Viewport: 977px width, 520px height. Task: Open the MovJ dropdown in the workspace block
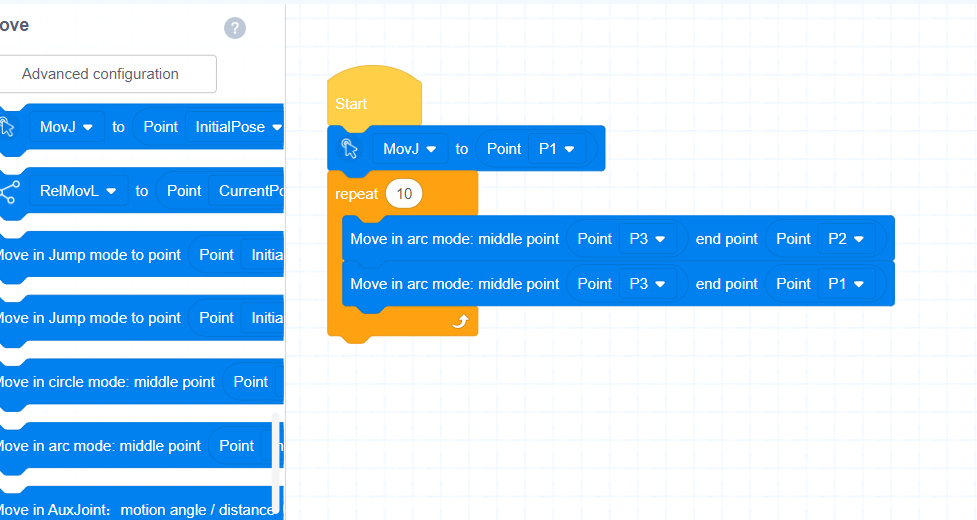click(410, 149)
